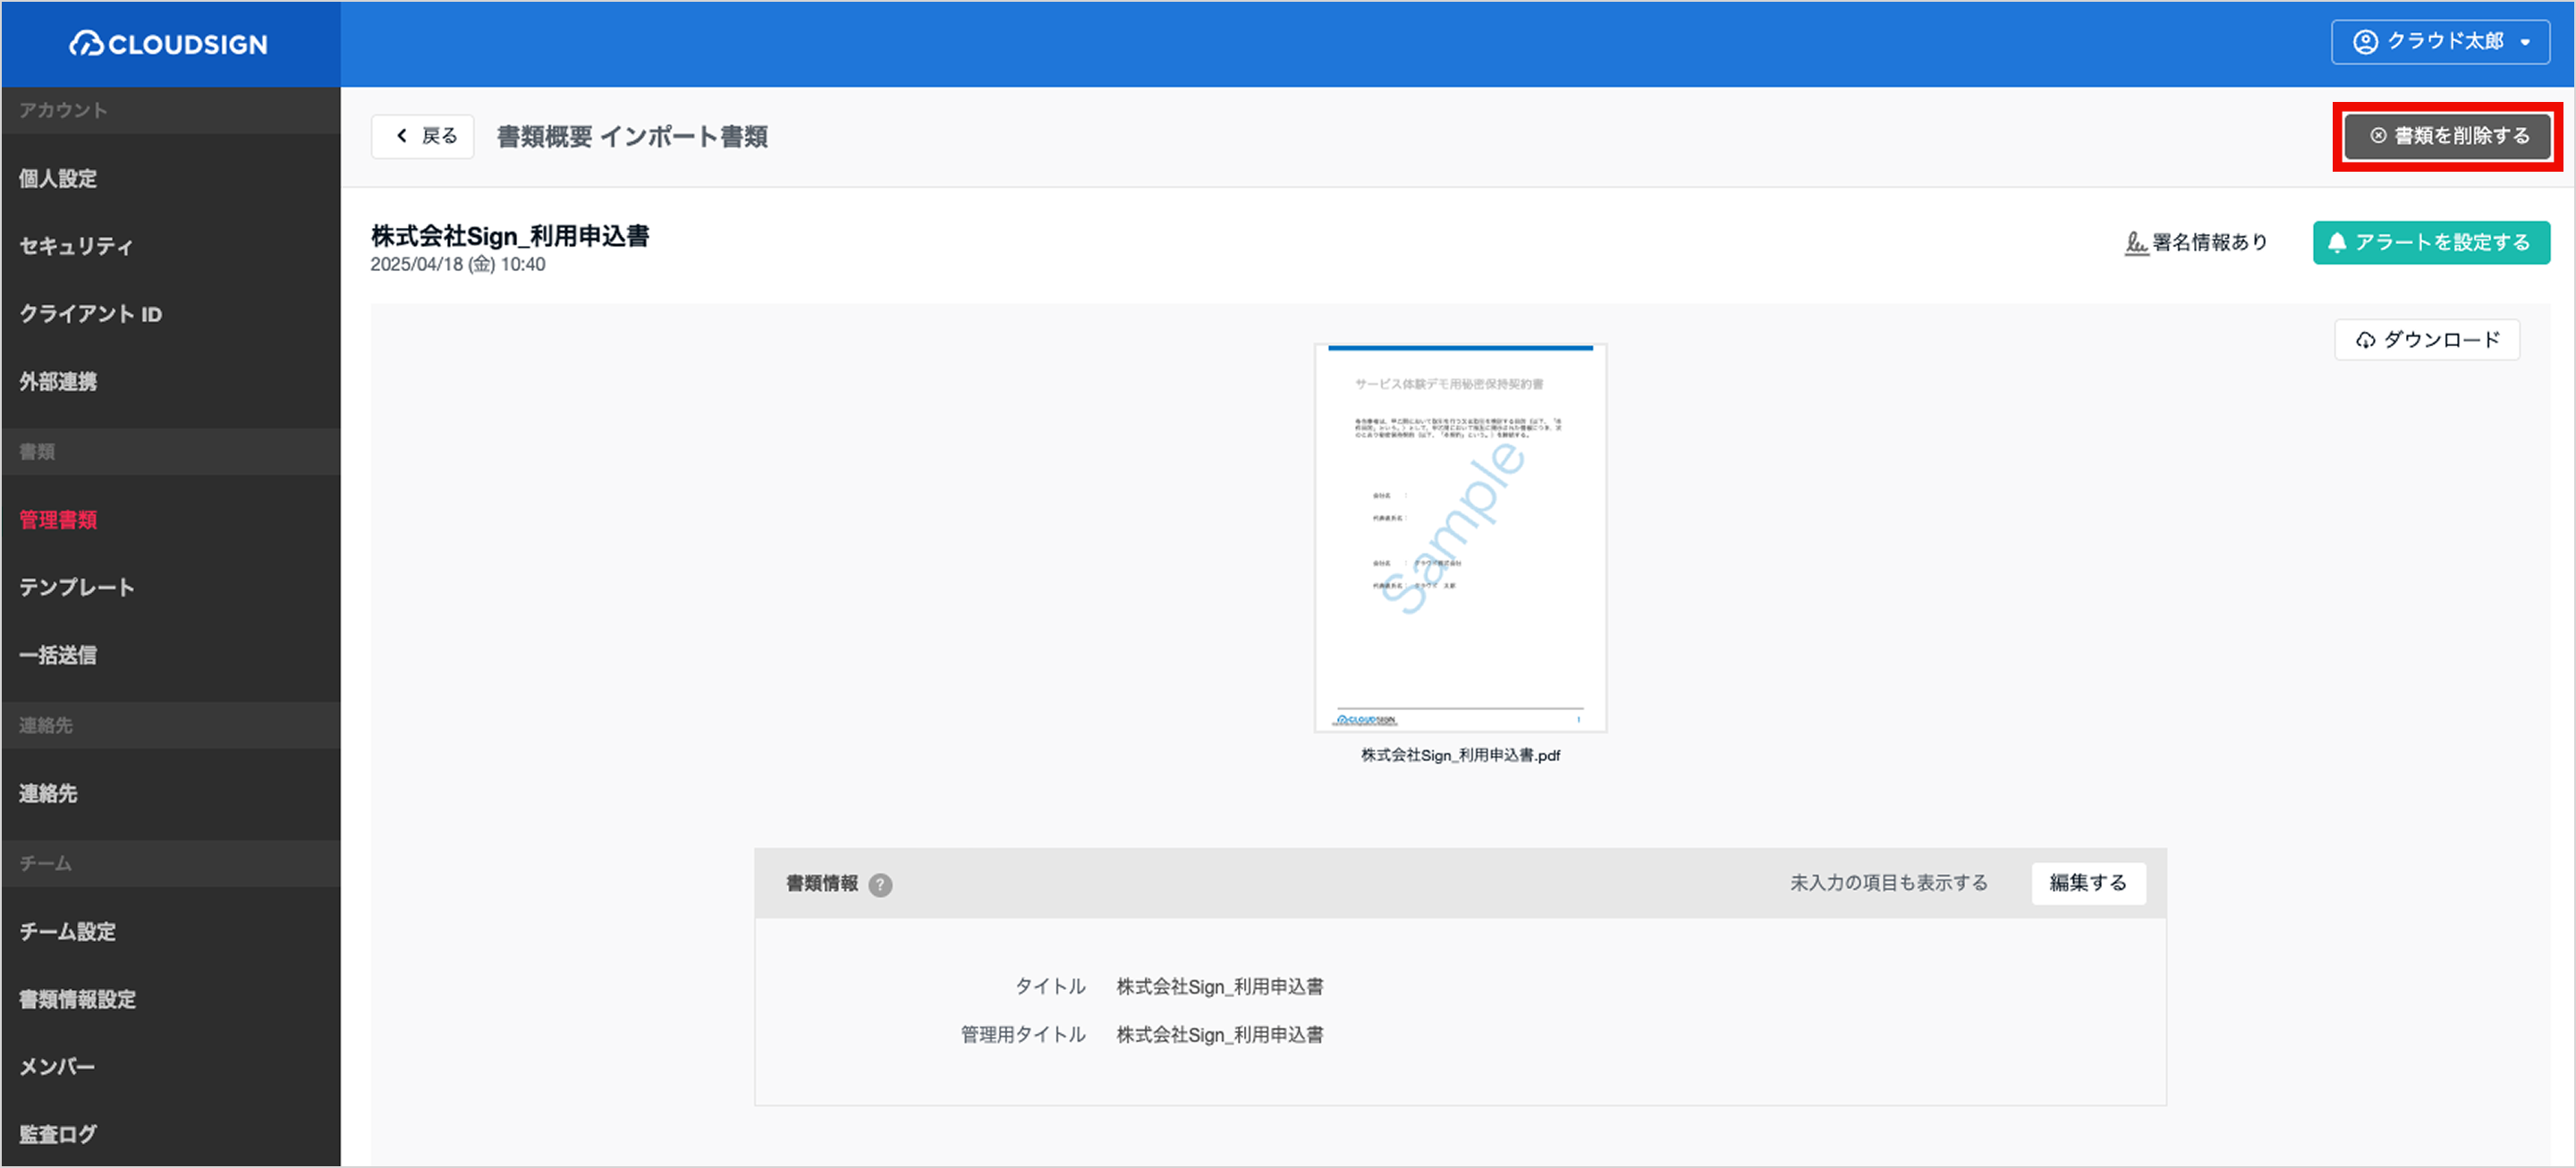Viewport: 2576px width, 1168px height.
Task: Click the 署名情報あり signature icon
Action: pos(2136,242)
